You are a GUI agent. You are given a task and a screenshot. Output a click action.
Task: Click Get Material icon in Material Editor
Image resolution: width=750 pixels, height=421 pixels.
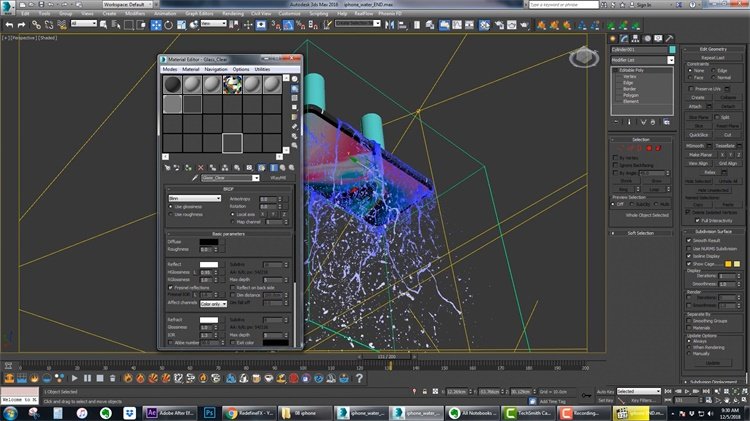(167, 168)
